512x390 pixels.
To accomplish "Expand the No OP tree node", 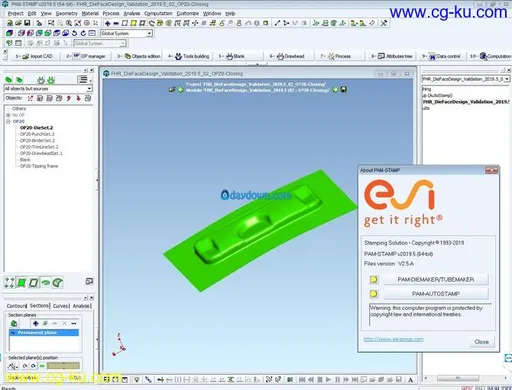I will 8,115.
